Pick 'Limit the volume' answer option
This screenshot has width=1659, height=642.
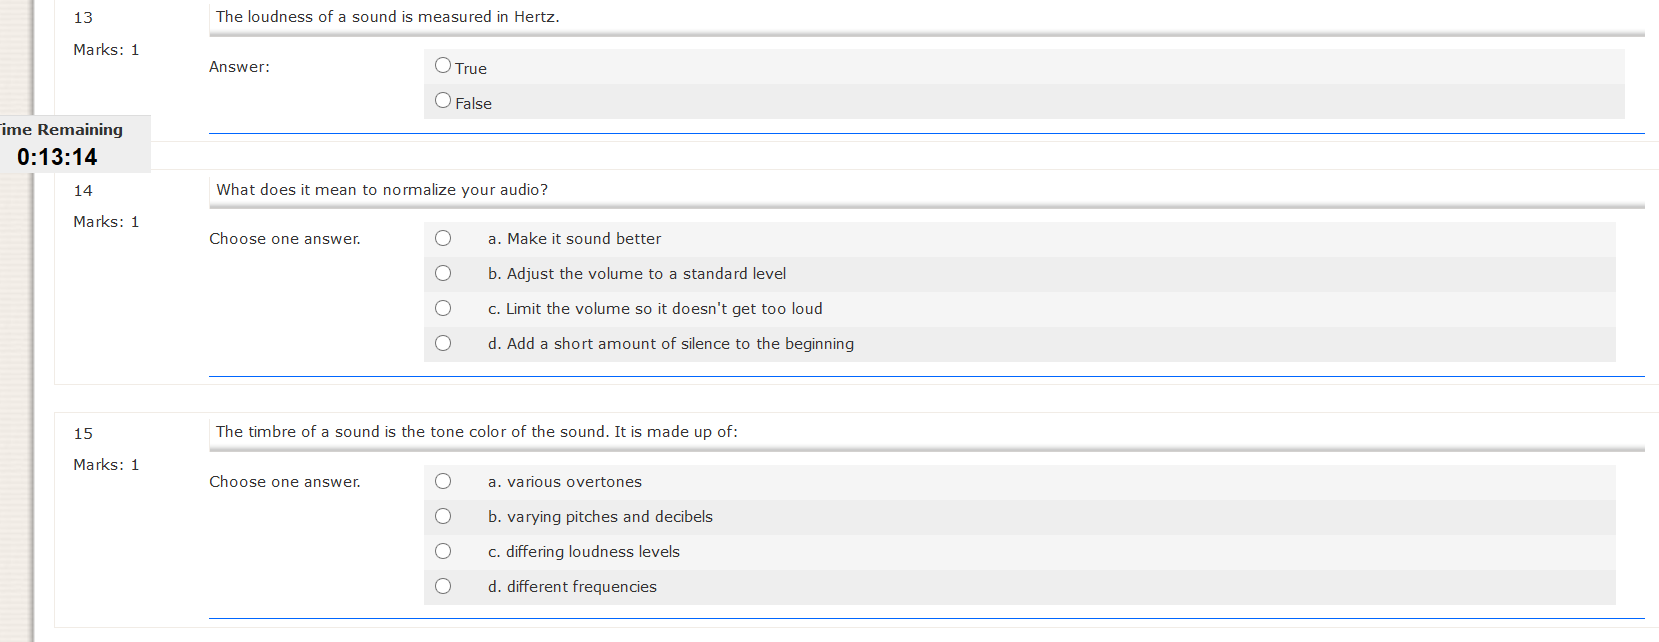443,308
